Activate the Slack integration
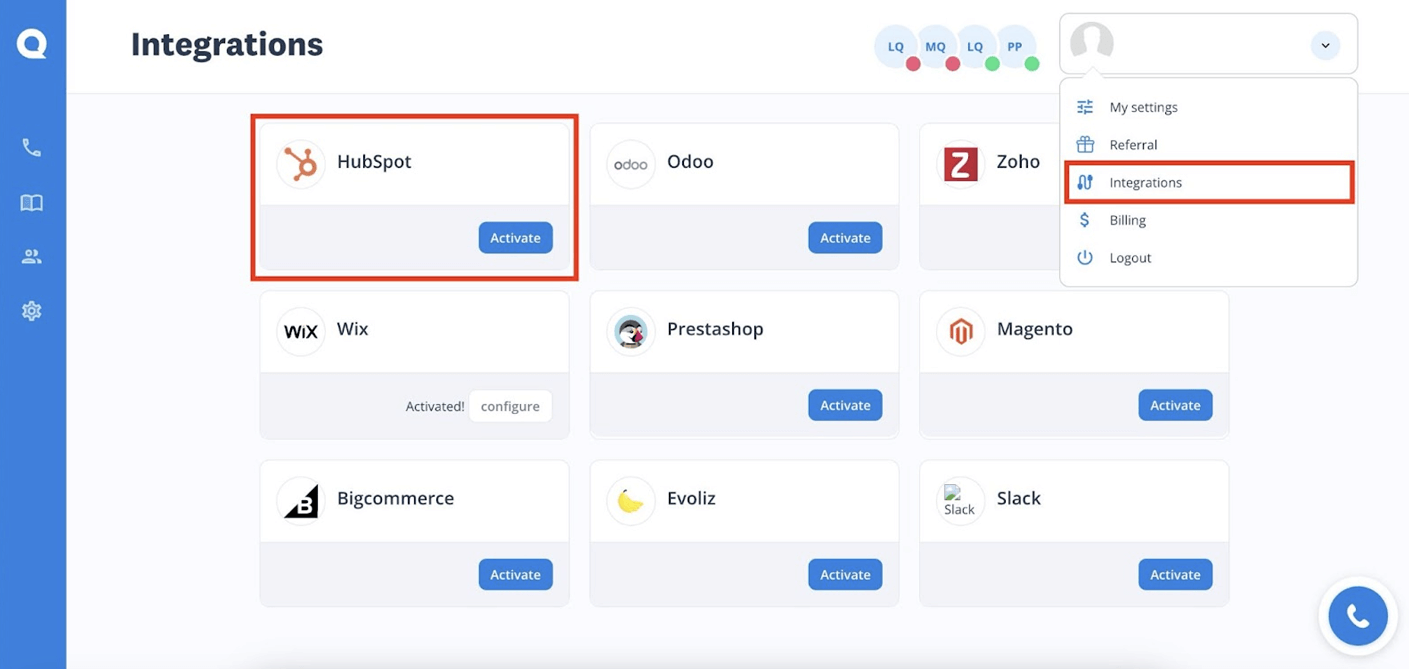 [1175, 575]
